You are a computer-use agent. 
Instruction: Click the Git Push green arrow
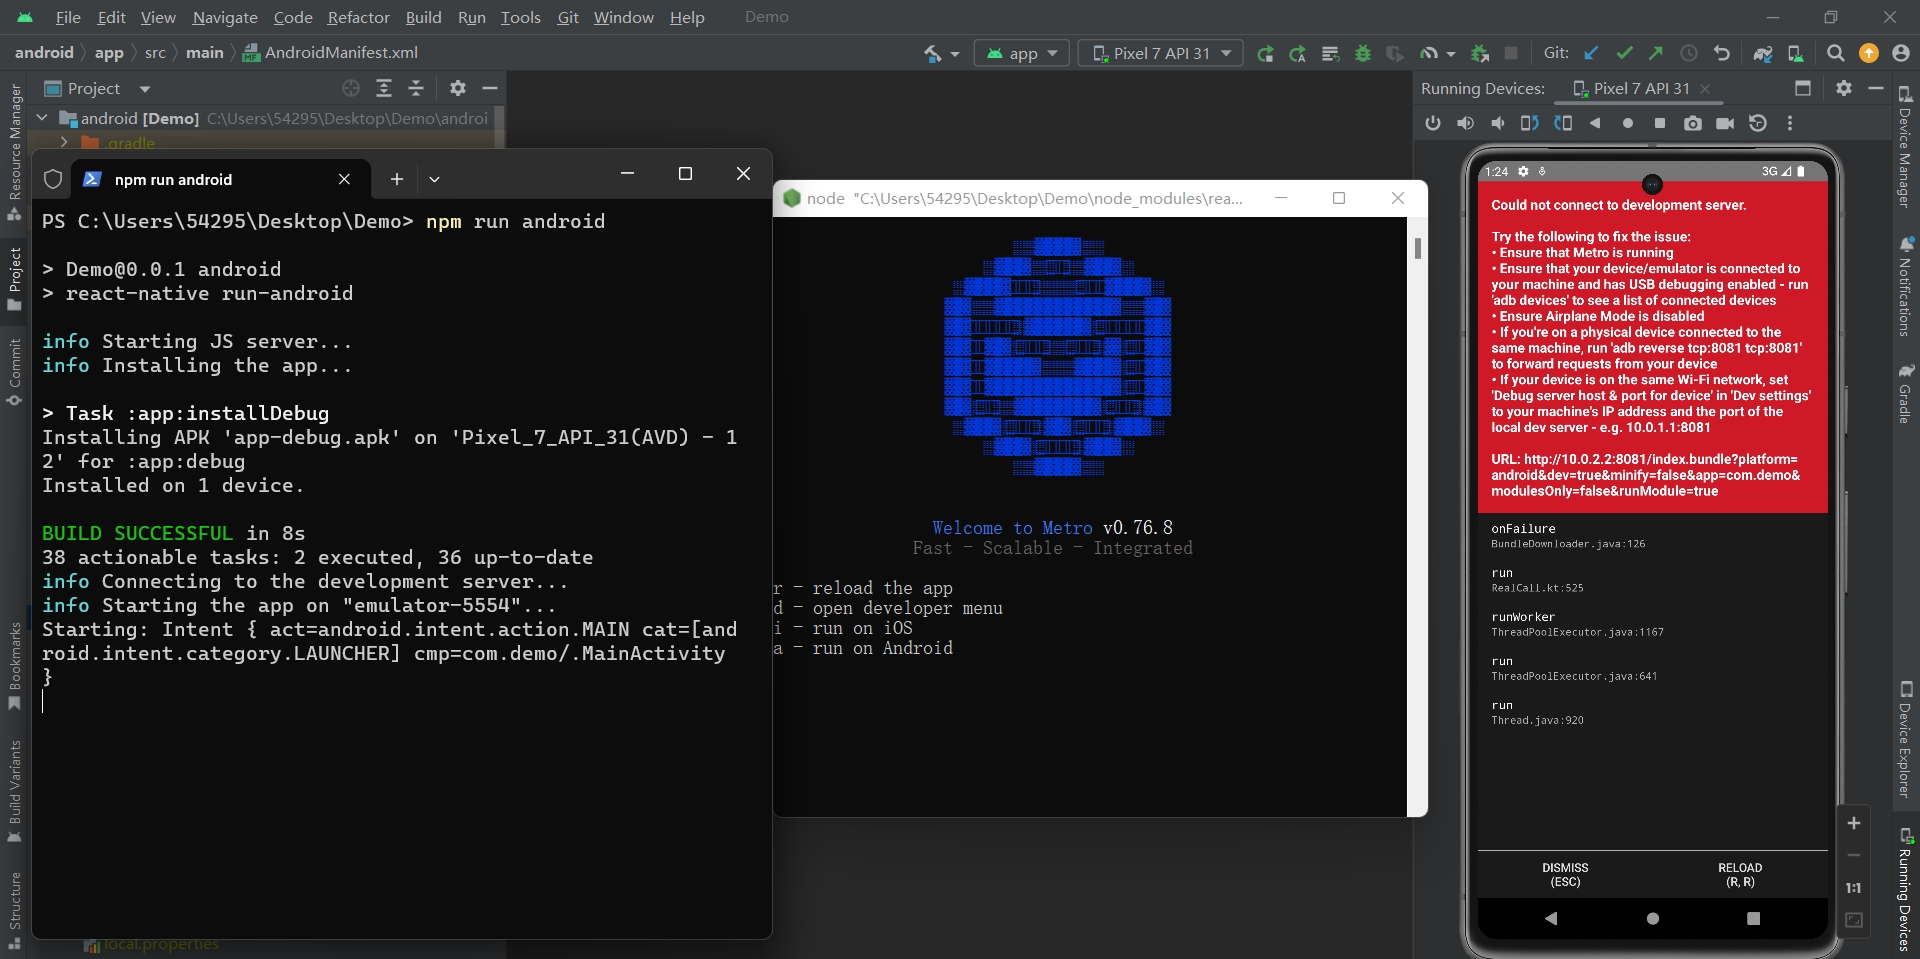click(1656, 53)
